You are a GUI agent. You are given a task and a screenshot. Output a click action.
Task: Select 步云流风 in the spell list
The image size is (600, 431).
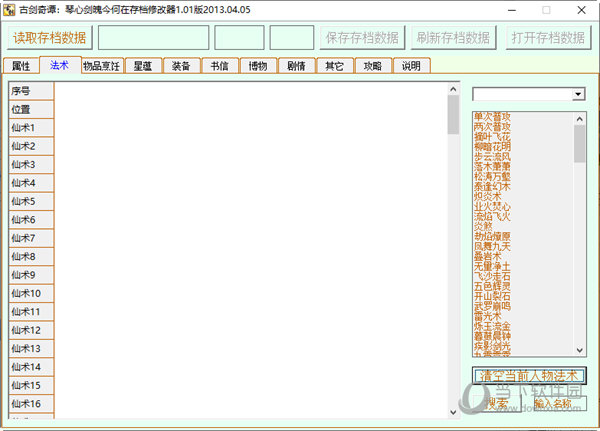click(492, 157)
